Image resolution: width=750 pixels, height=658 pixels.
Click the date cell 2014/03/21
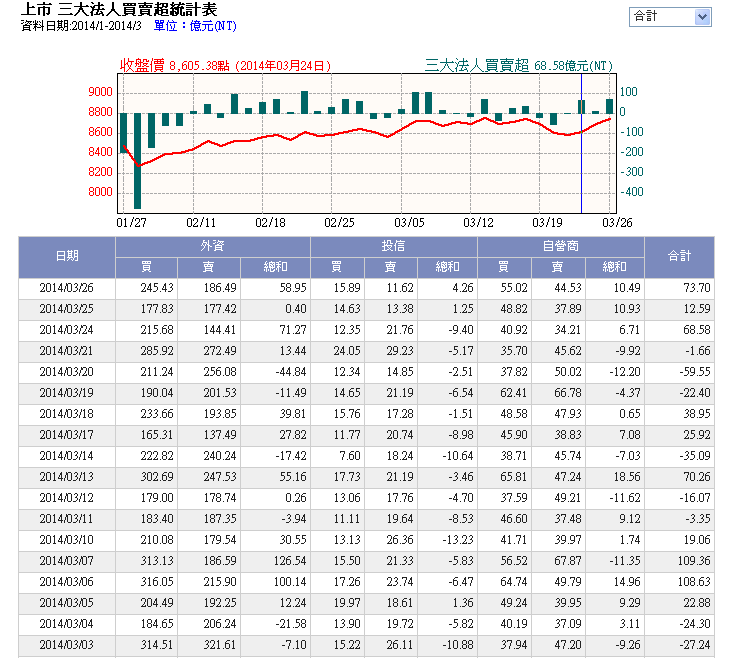point(66,351)
